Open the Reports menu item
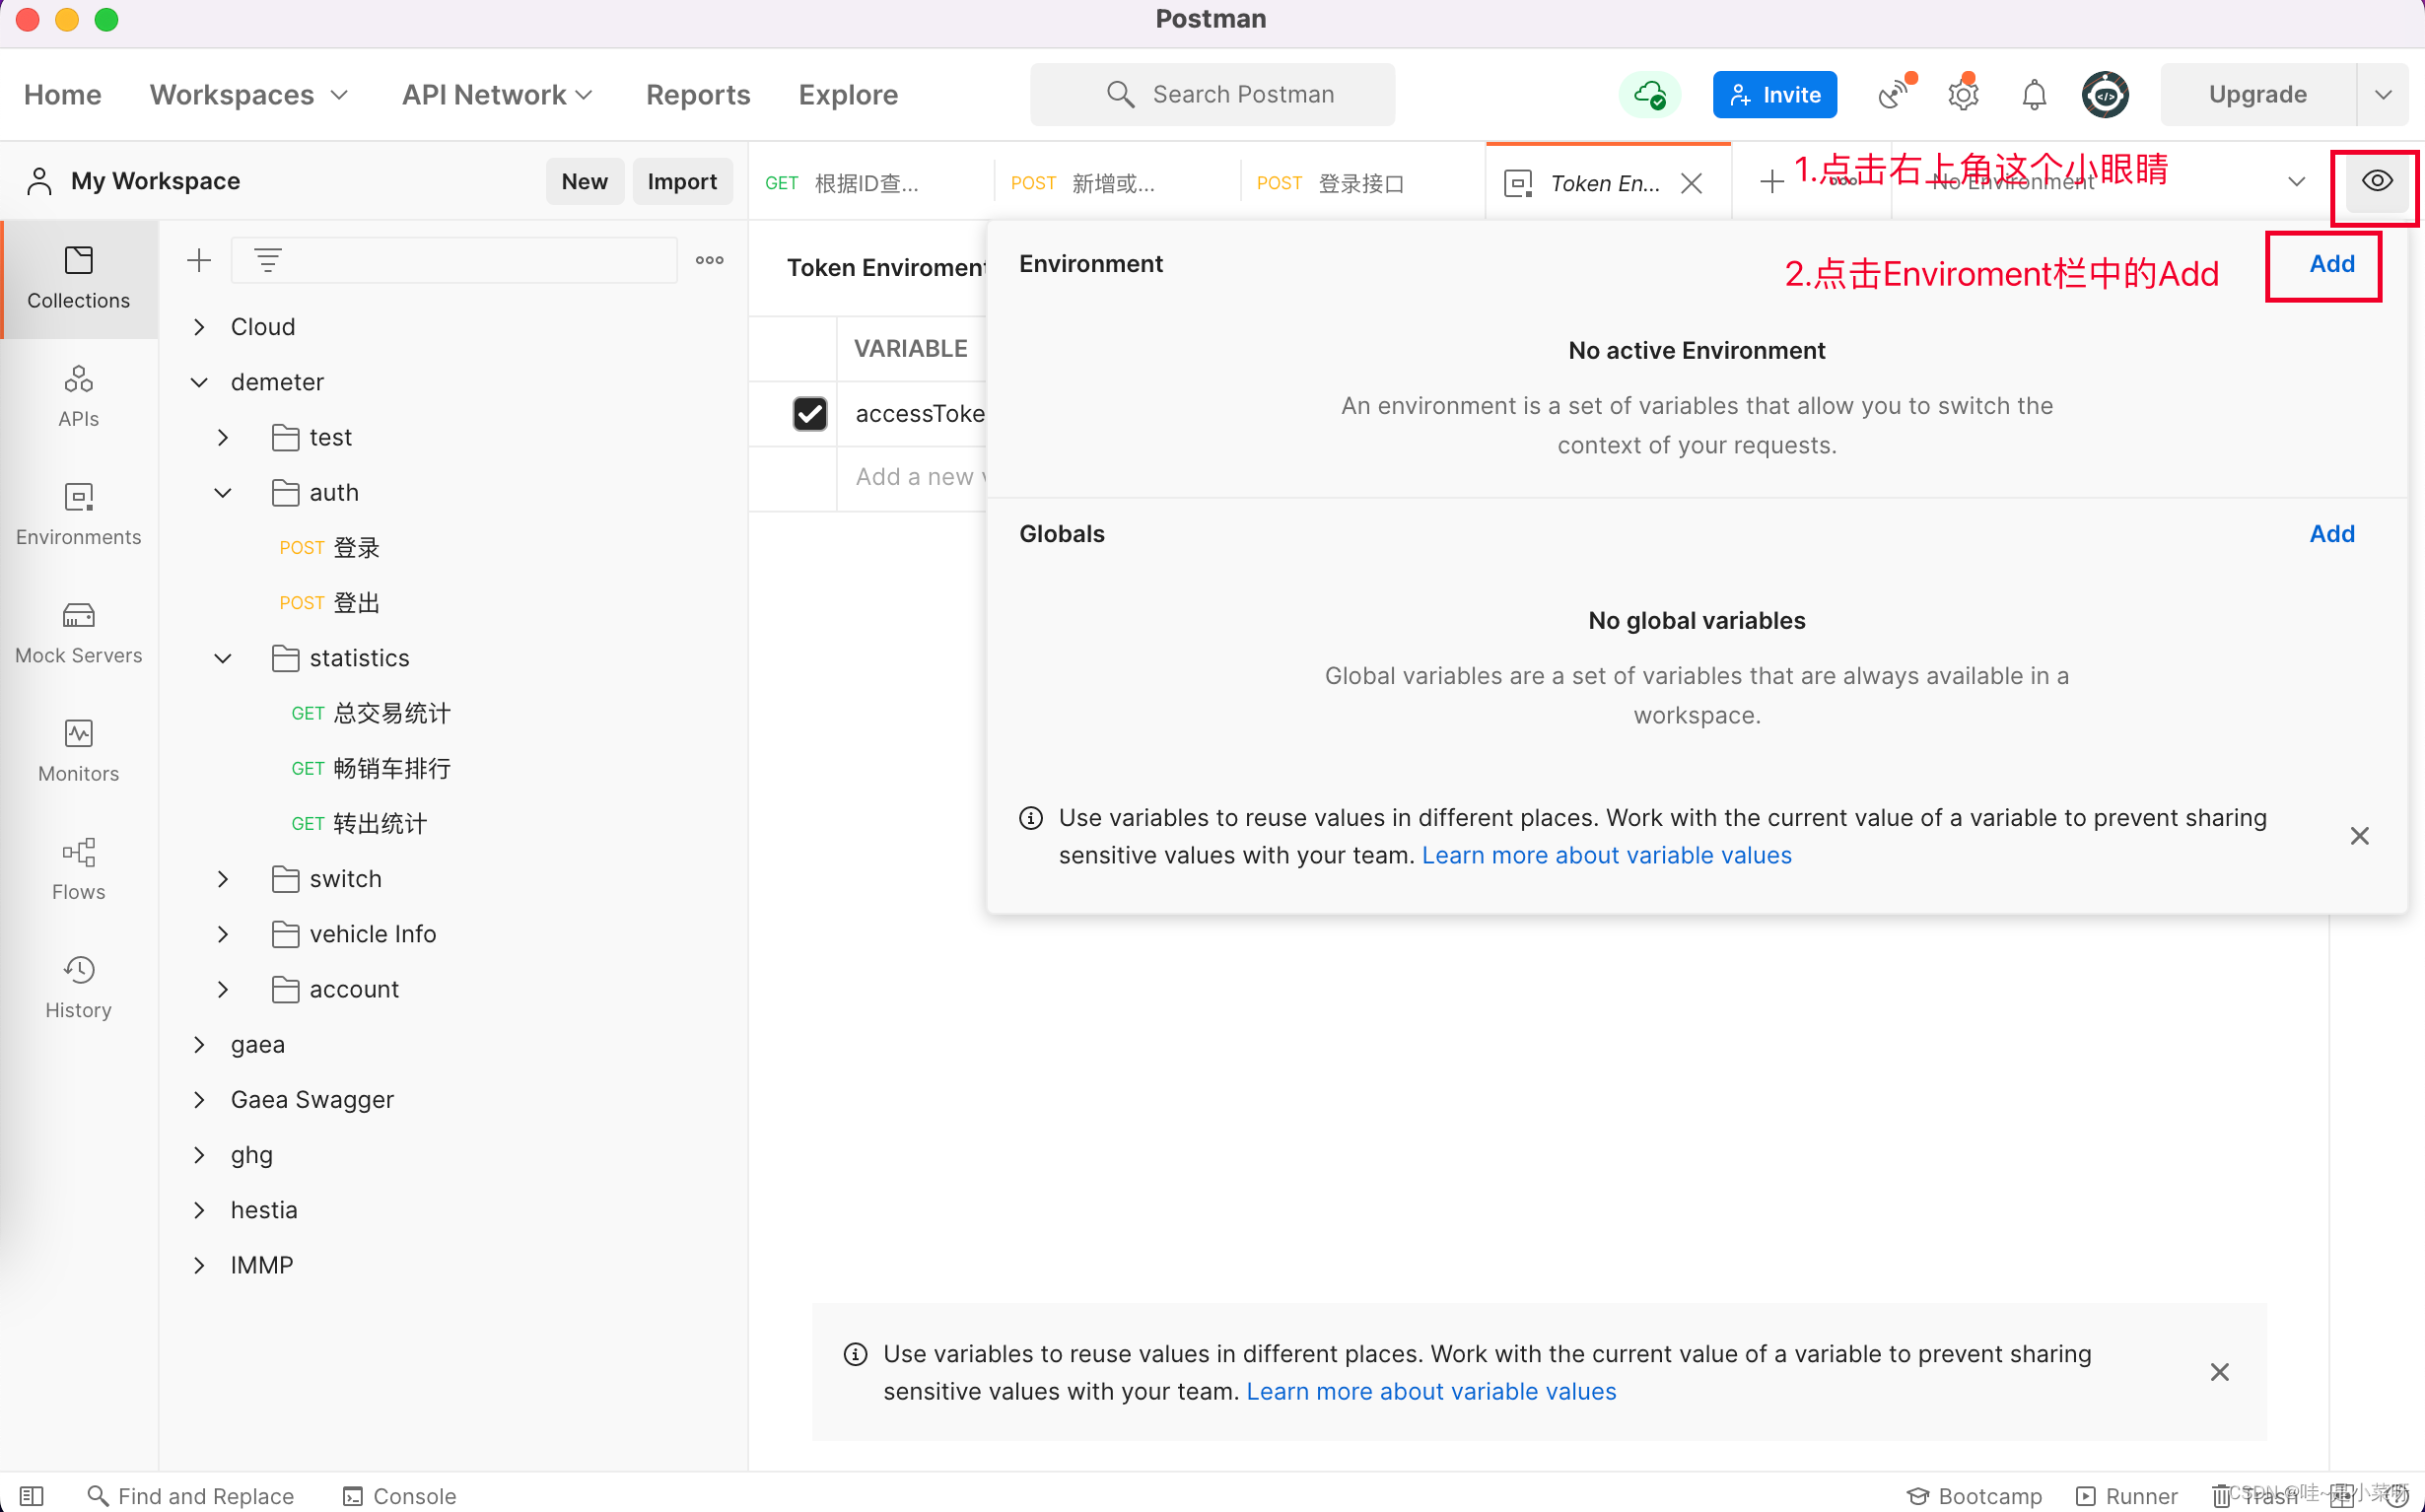The width and height of the screenshot is (2425, 1512). [697, 95]
